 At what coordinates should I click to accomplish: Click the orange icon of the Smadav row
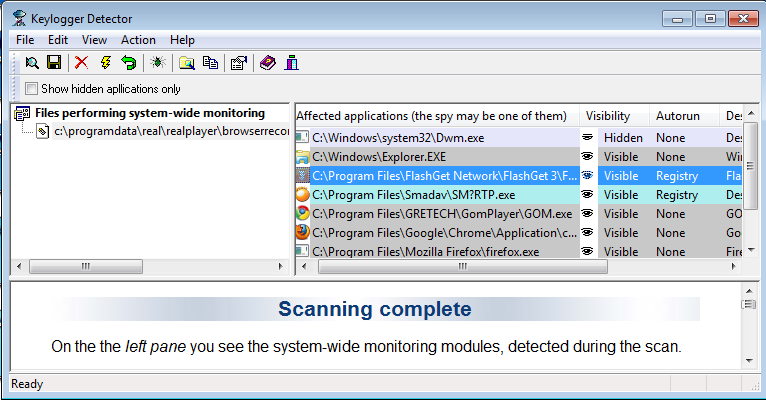point(302,194)
